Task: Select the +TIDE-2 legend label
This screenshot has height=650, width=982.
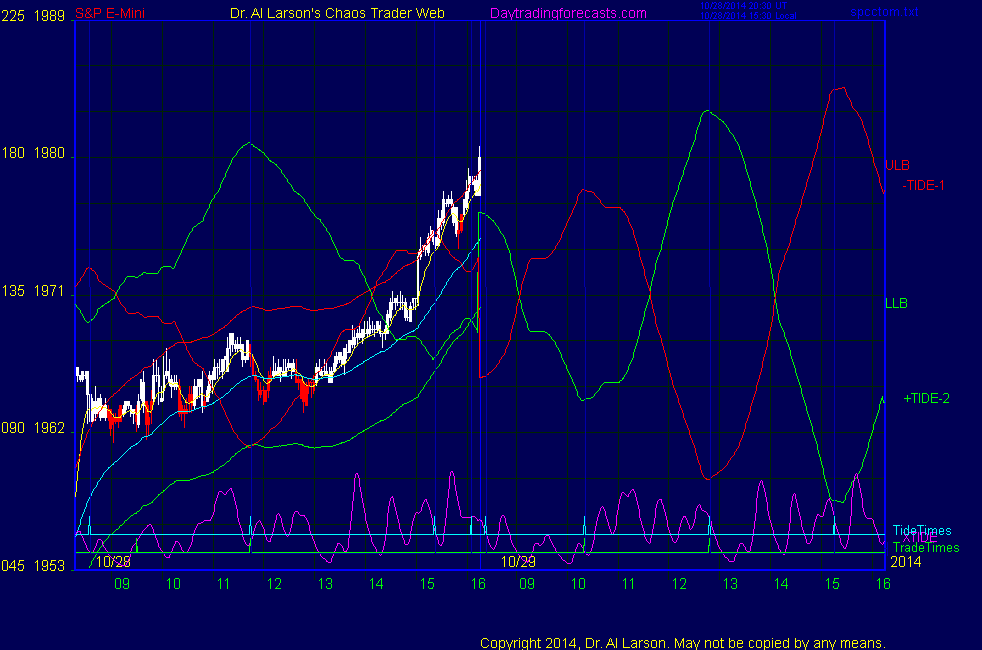Action: pos(926,398)
